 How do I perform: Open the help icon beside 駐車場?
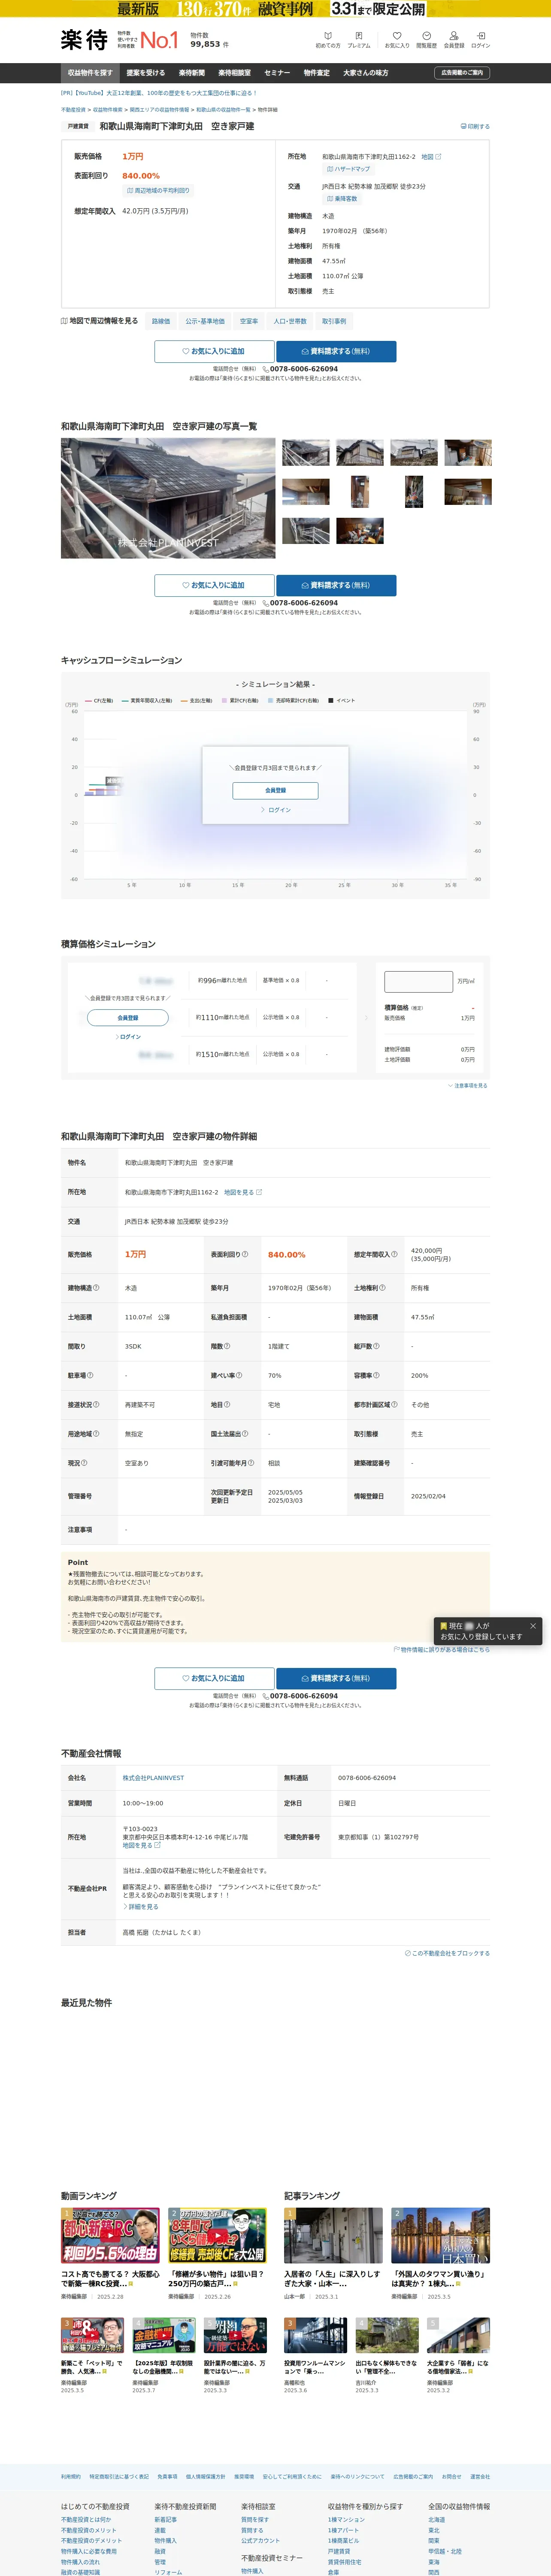90,1375
